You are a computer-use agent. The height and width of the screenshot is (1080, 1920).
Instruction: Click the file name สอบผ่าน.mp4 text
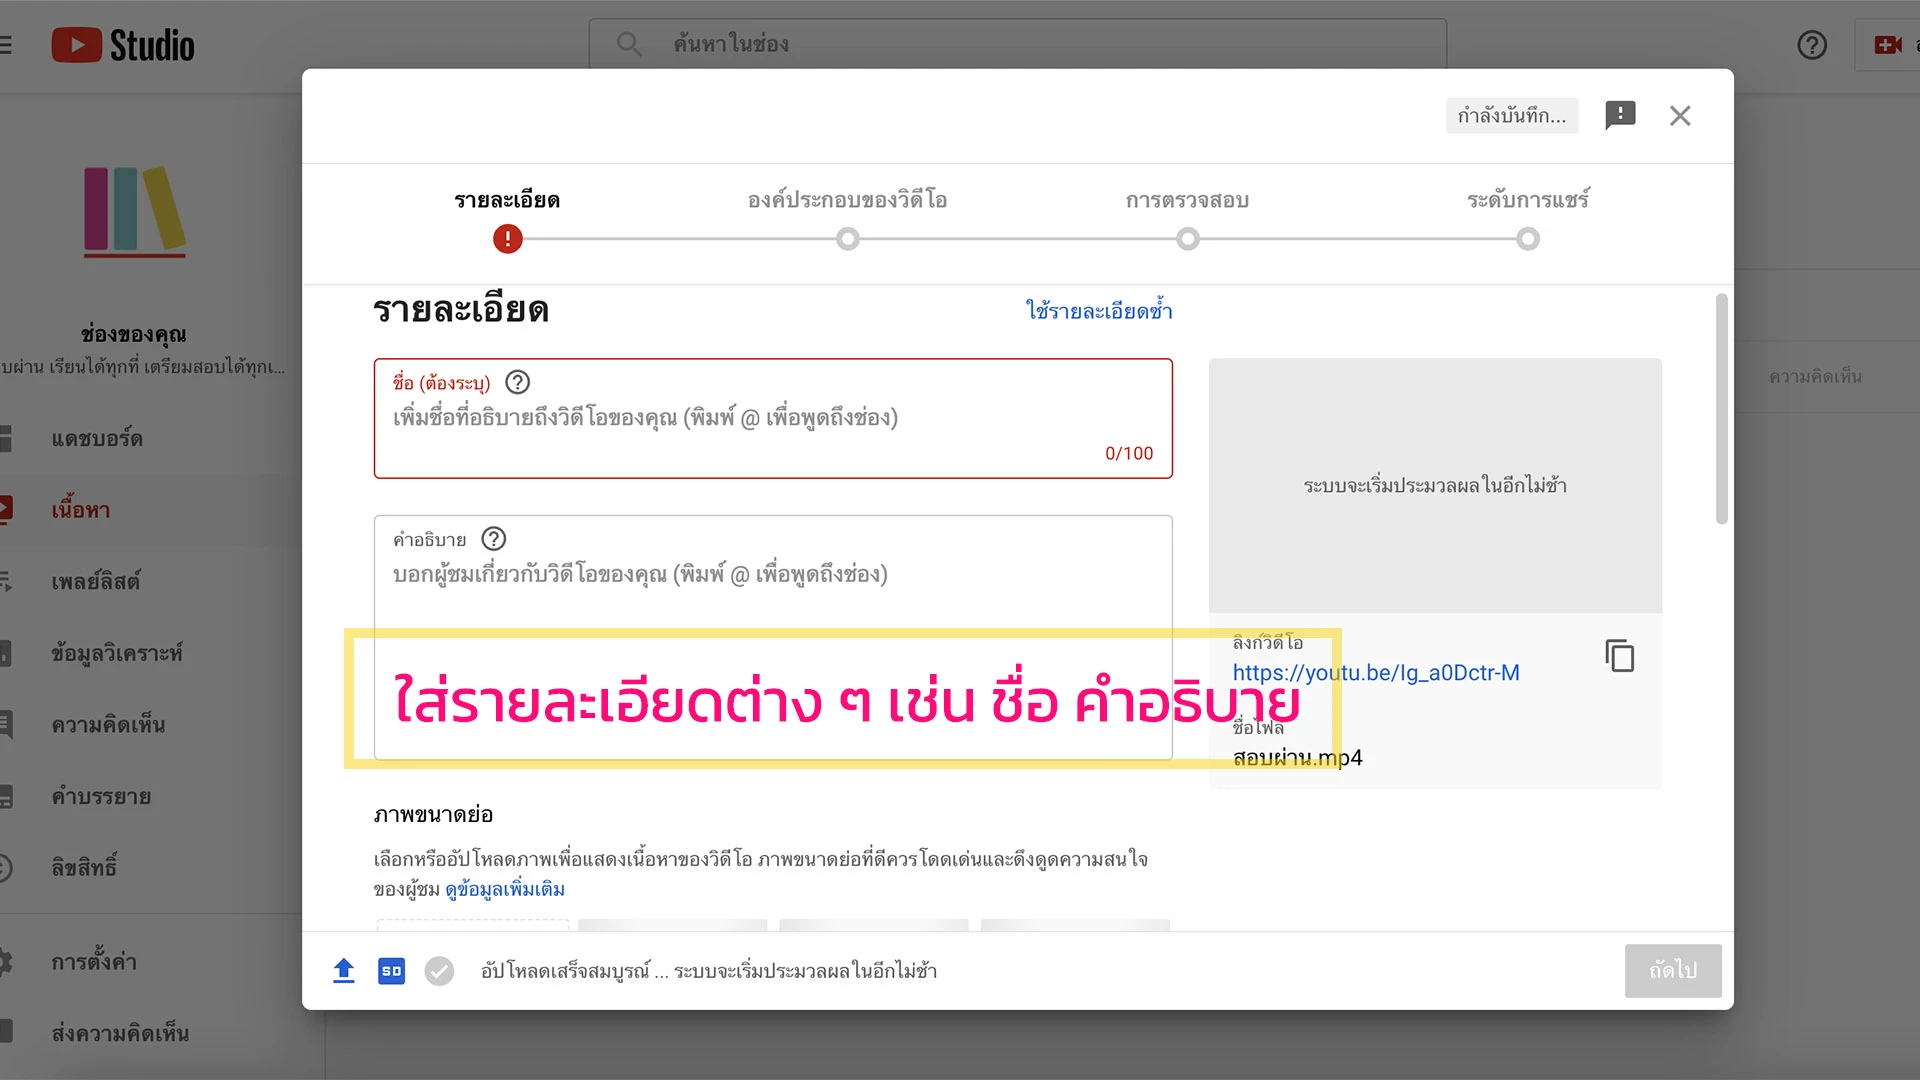[1297, 758]
